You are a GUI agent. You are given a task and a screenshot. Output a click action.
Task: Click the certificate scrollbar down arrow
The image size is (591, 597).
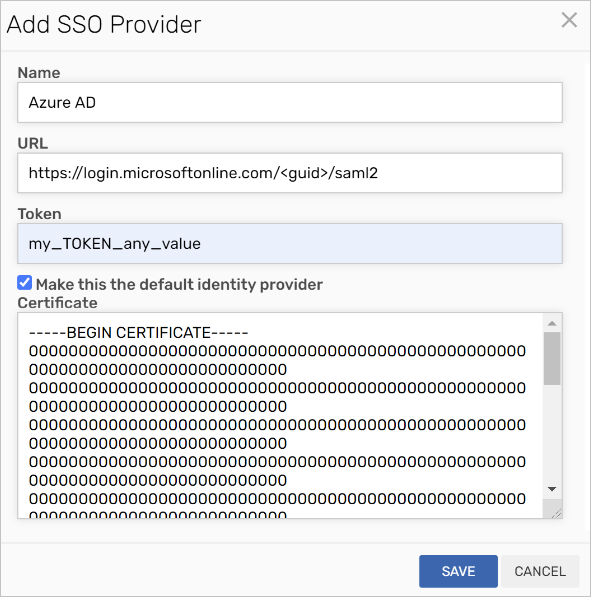552,489
